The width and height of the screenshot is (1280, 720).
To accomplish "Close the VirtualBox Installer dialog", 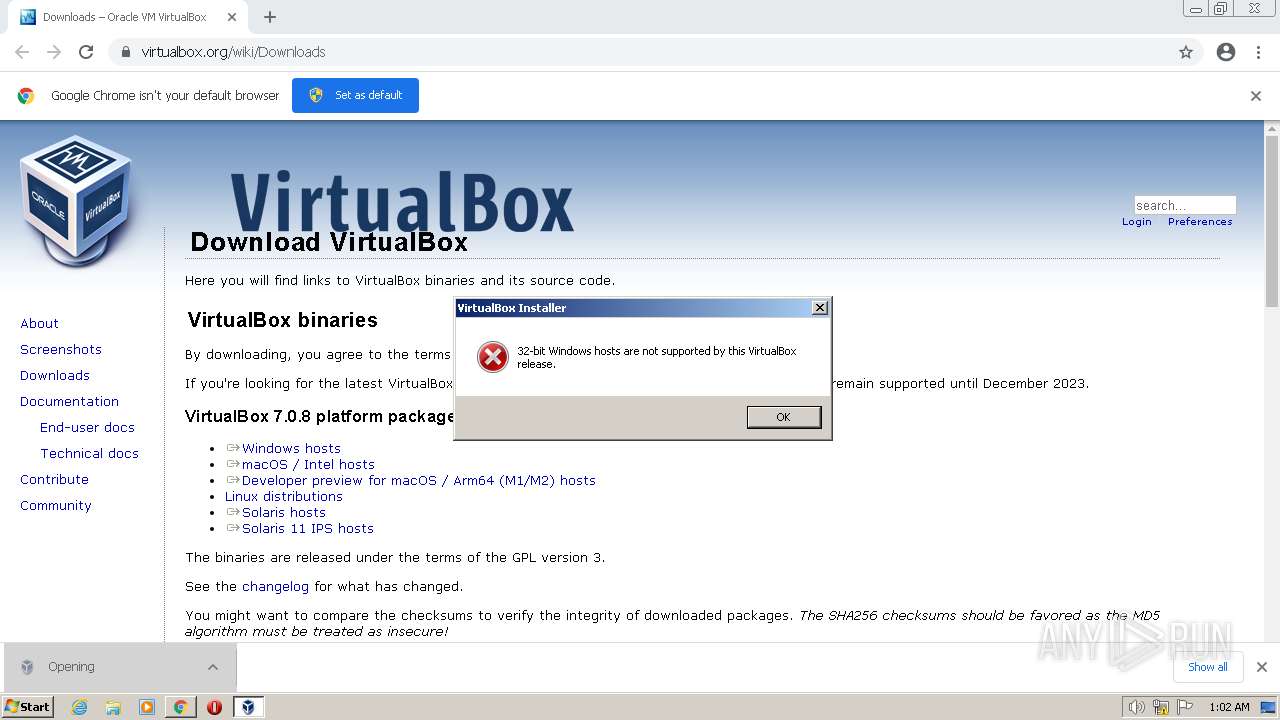I will 820,308.
